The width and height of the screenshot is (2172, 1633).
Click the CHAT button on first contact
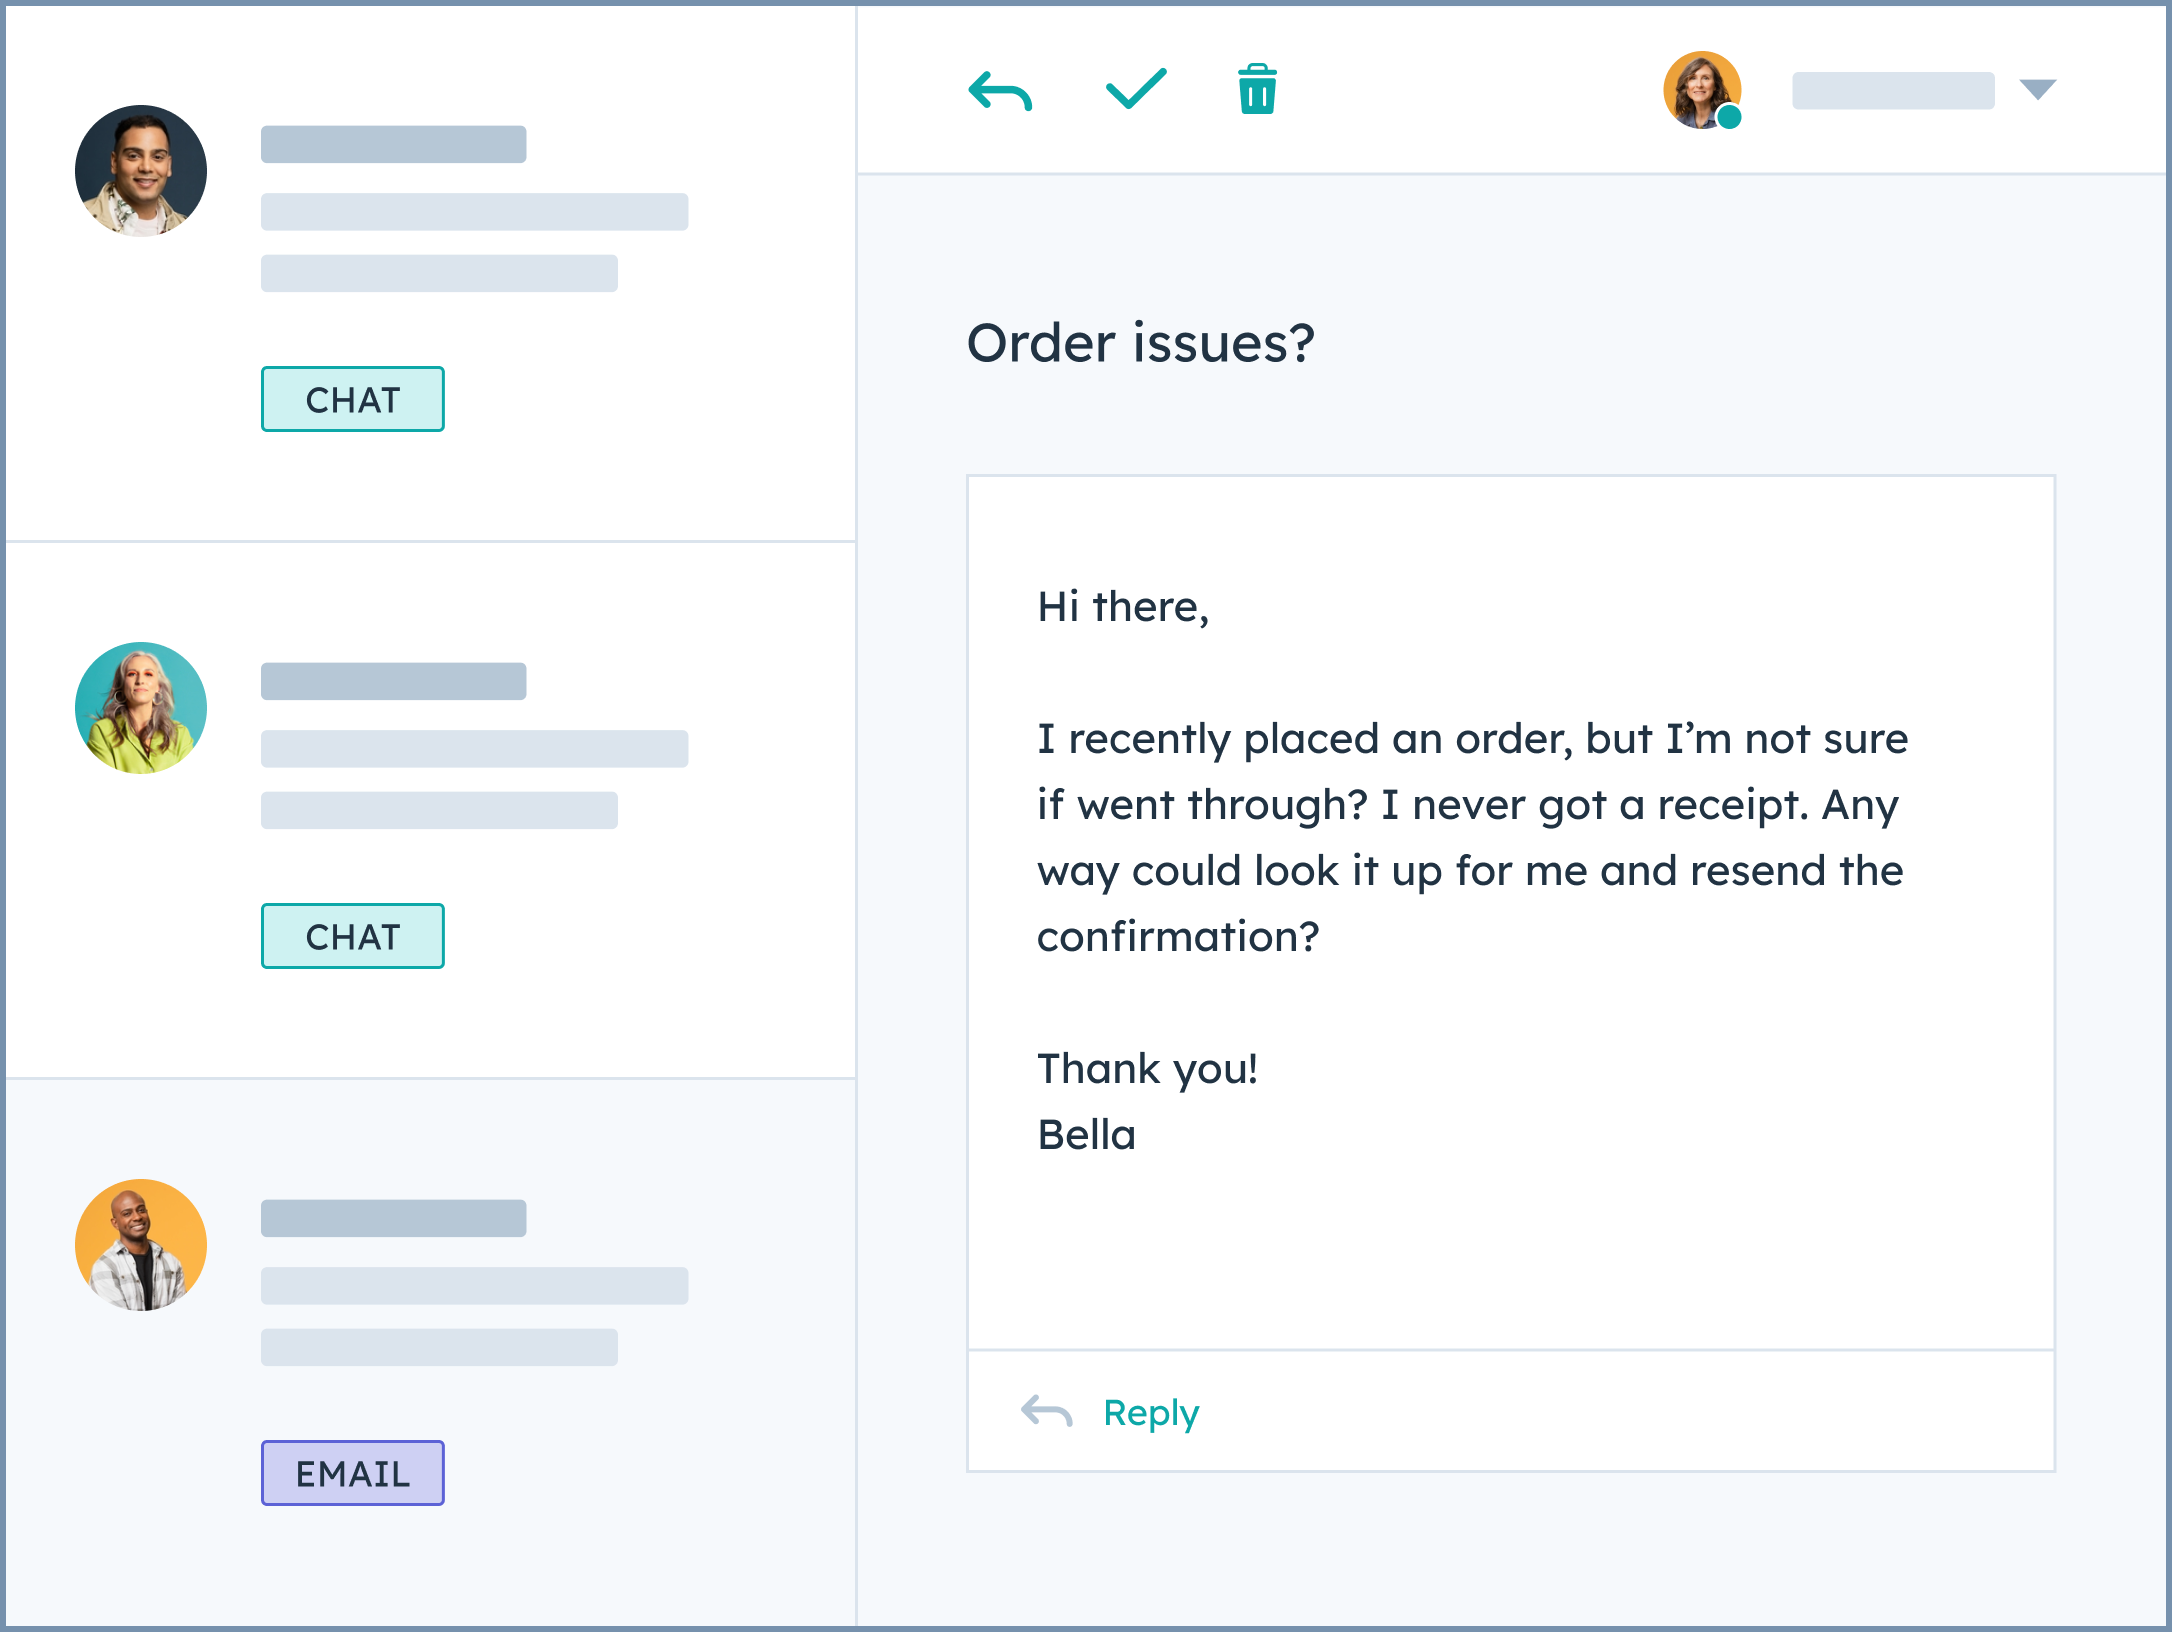click(353, 398)
